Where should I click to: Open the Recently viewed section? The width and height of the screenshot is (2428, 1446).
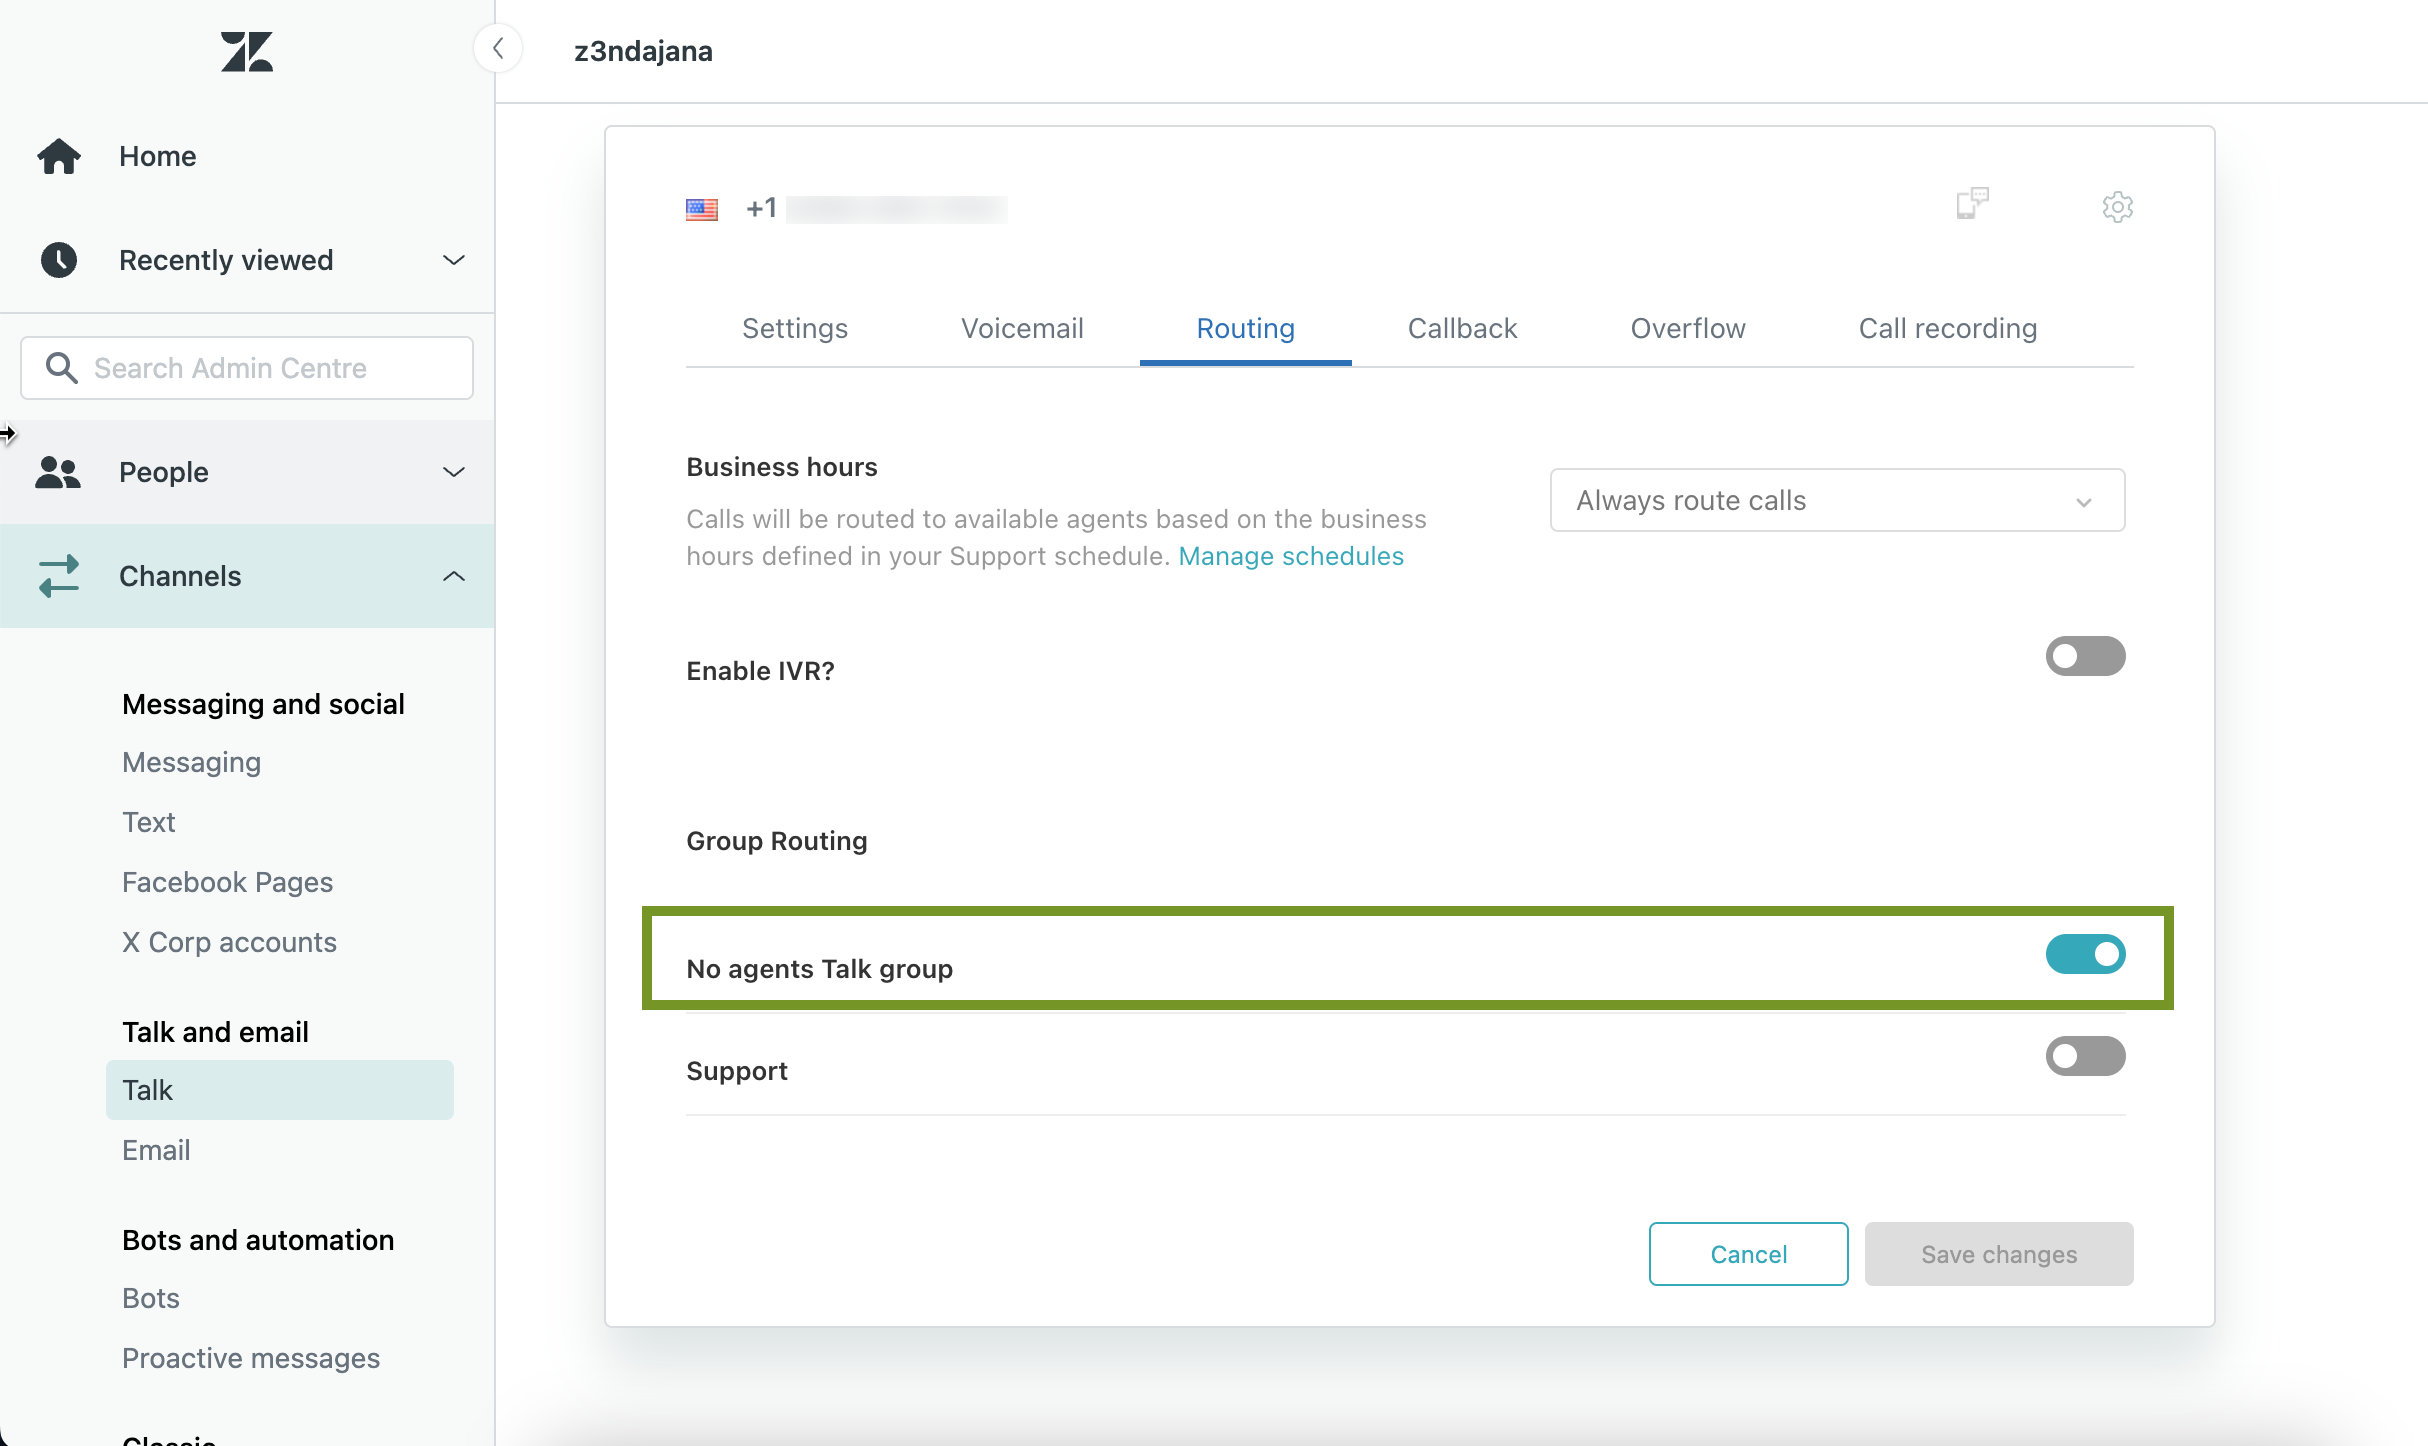[x=250, y=260]
